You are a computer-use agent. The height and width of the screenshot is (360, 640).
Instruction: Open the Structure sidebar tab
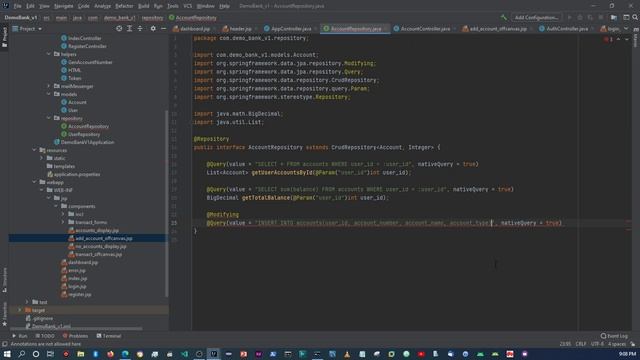click(4, 280)
